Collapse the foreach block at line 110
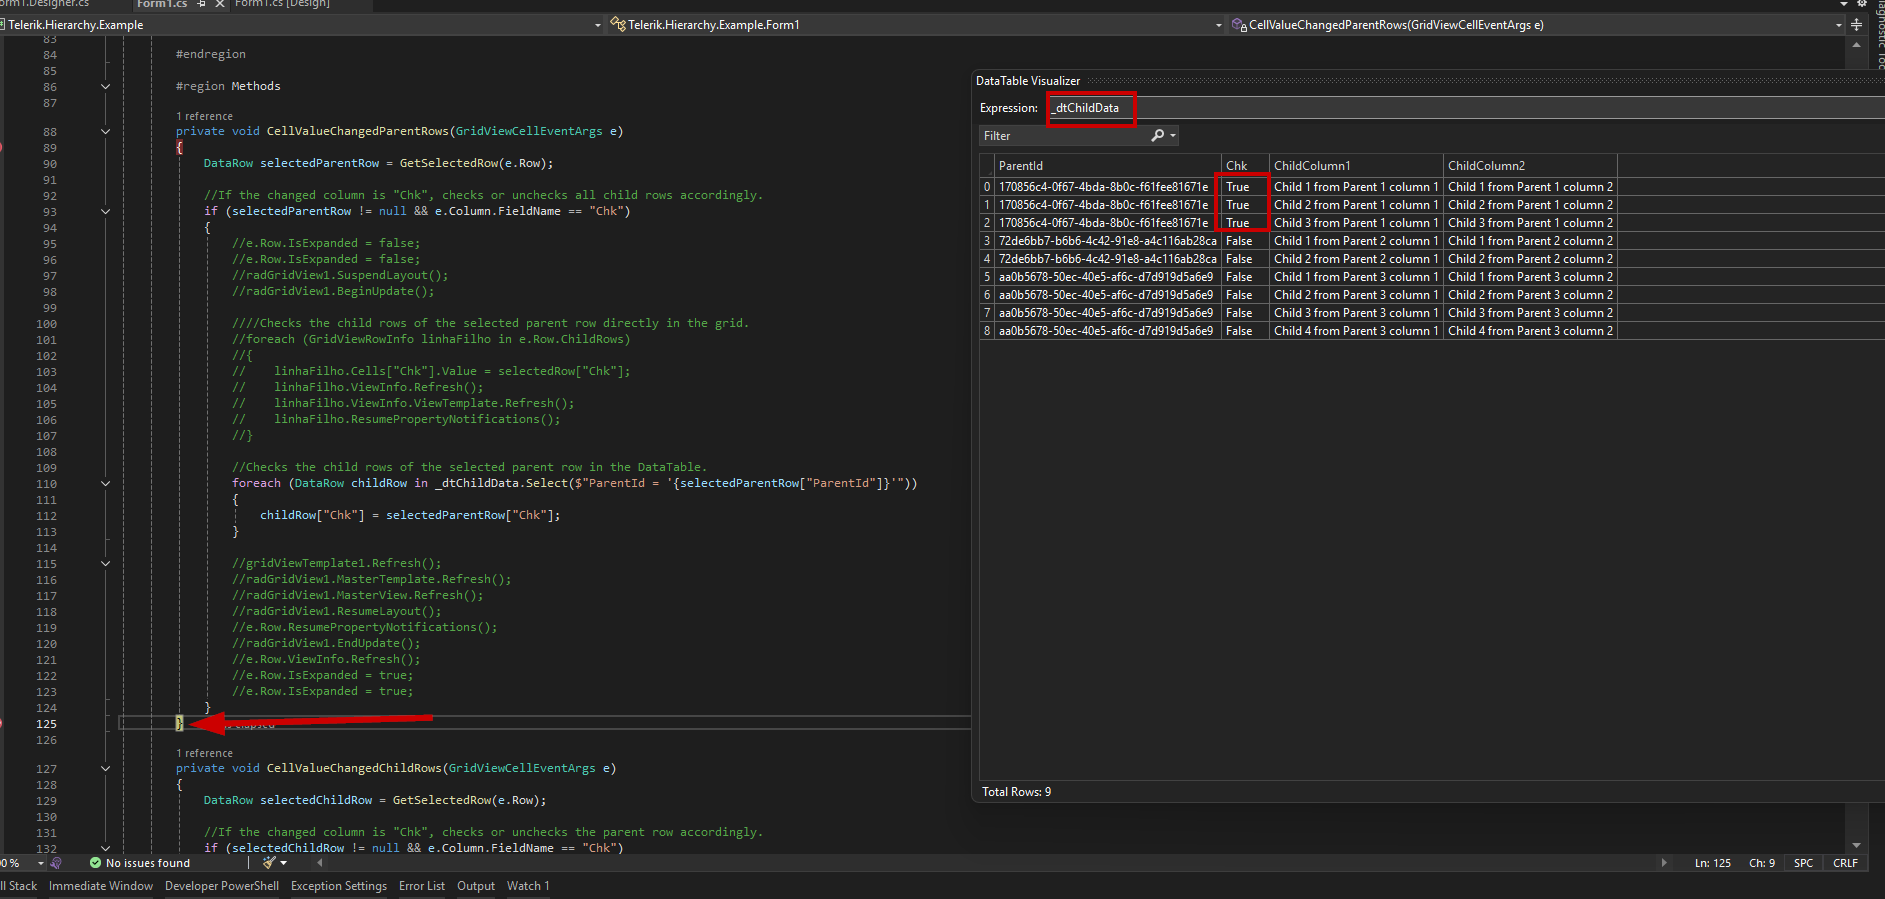Viewport: 1885px width, 899px height. [106, 483]
